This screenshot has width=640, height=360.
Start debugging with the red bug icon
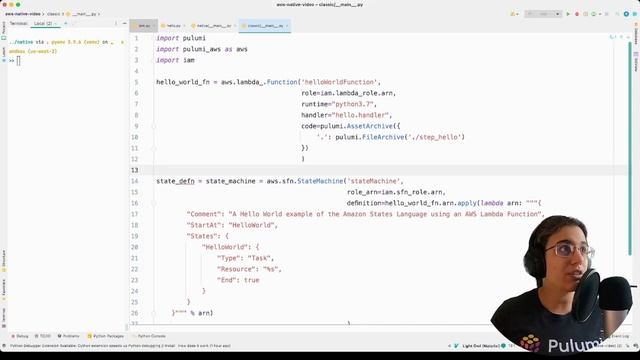[577, 14]
